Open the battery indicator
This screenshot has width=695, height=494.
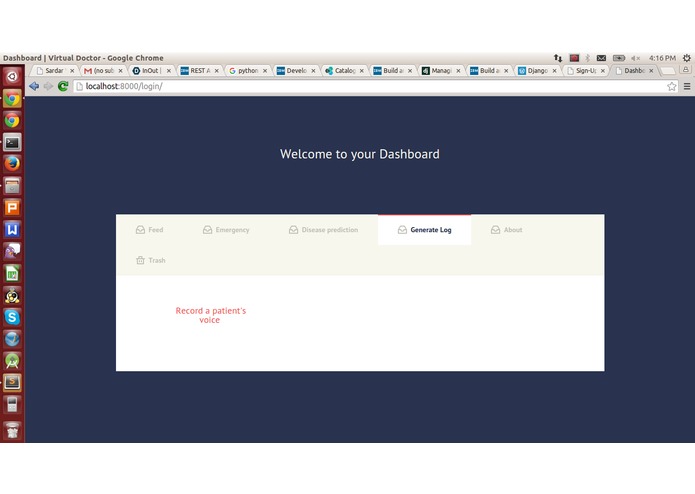coord(619,58)
